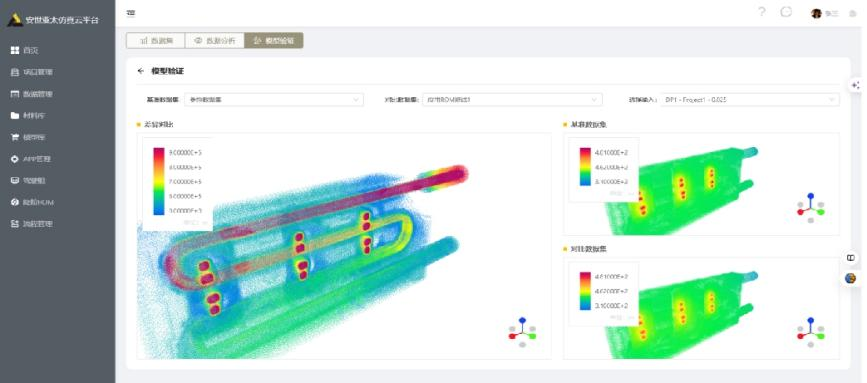This screenshot has width=867, height=383.
Task: Open help via the question mark icon
Action: click(x=762, y=12)
